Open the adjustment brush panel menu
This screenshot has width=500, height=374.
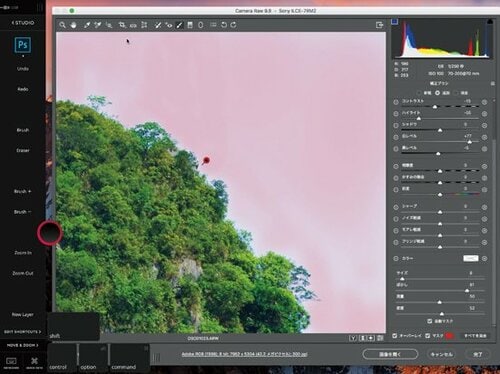tap(493, 83)
